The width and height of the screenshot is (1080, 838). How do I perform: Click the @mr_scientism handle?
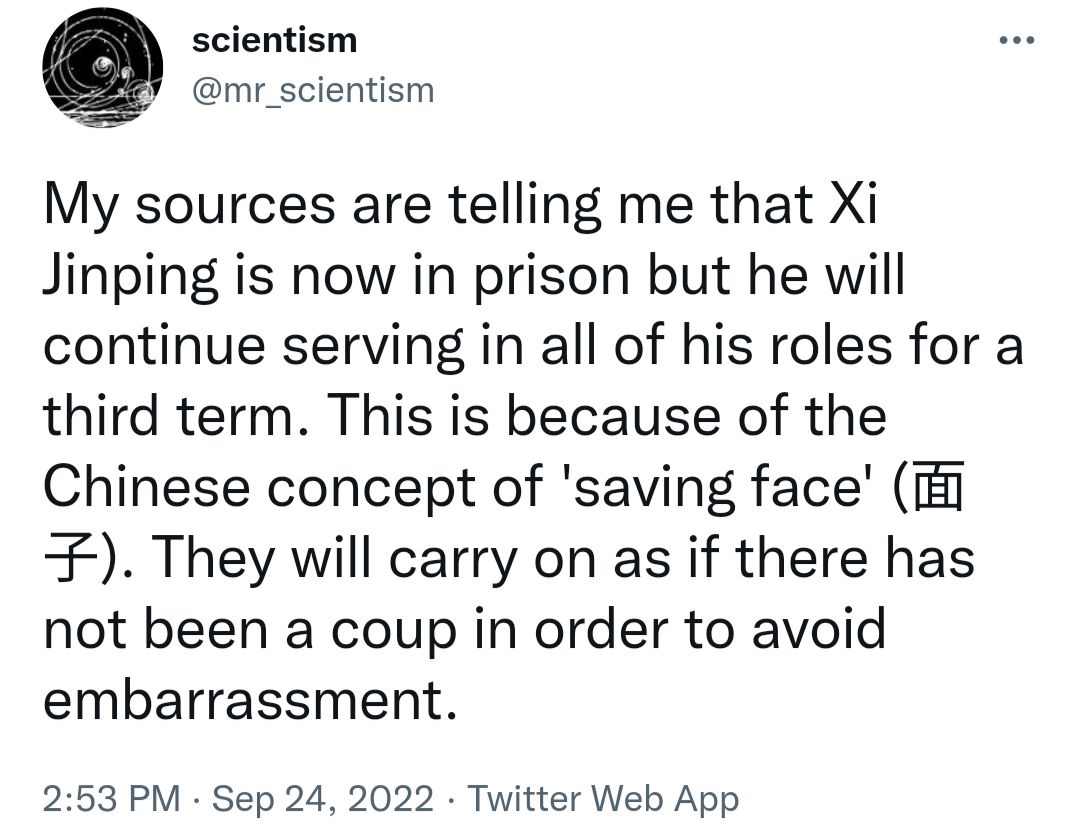(x=312, y=91)
